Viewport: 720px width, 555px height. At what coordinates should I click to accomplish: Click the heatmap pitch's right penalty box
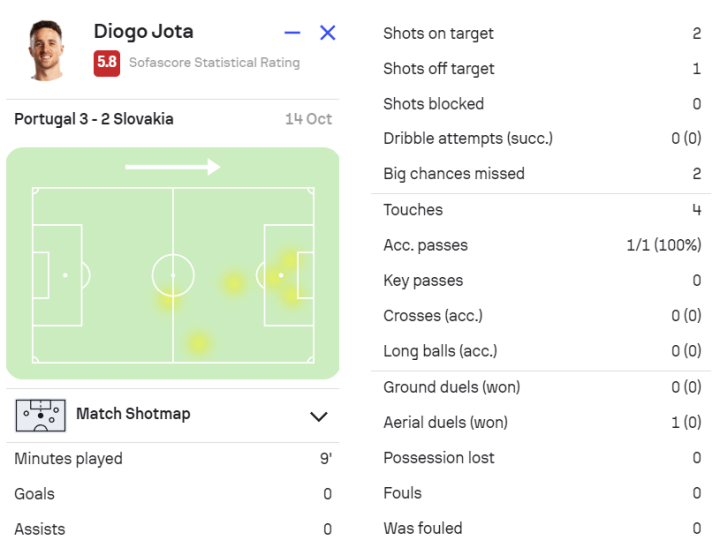[289, 275]
